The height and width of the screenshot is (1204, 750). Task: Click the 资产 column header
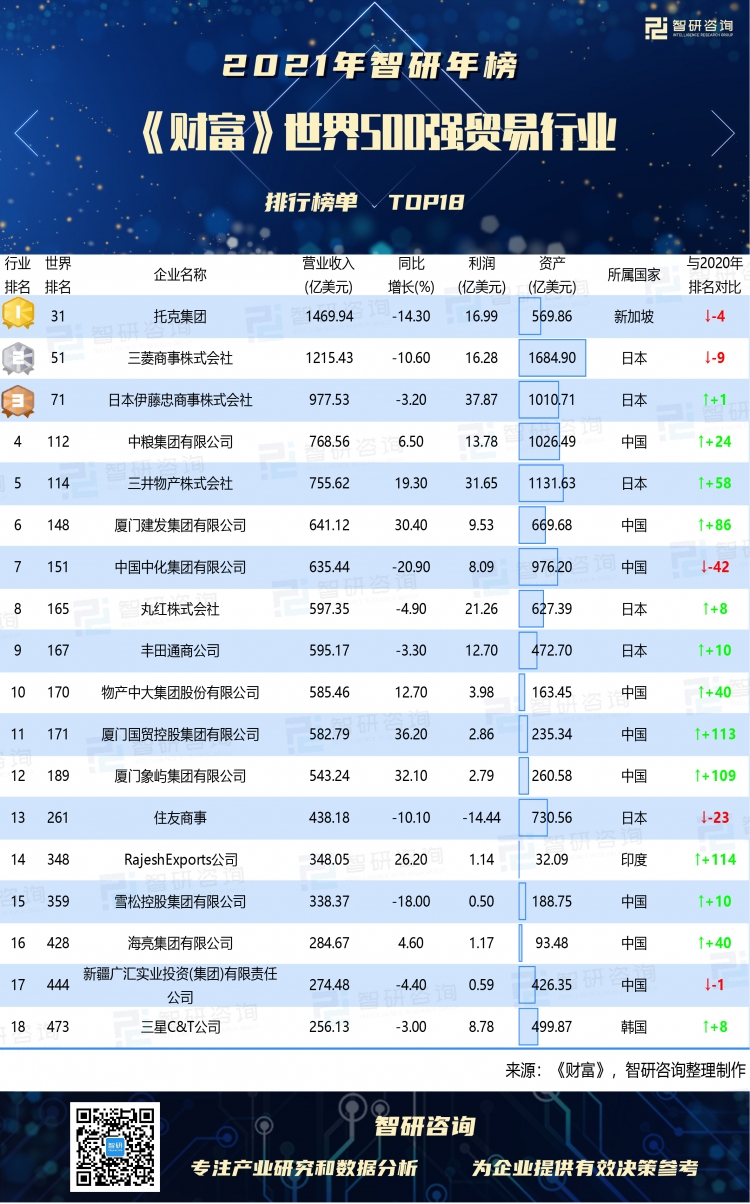(x=552, y=275)
